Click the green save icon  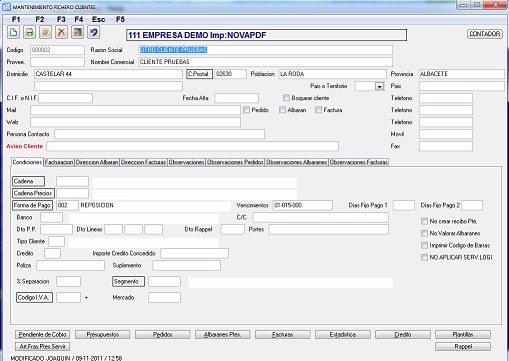click(x=29, y=32)
